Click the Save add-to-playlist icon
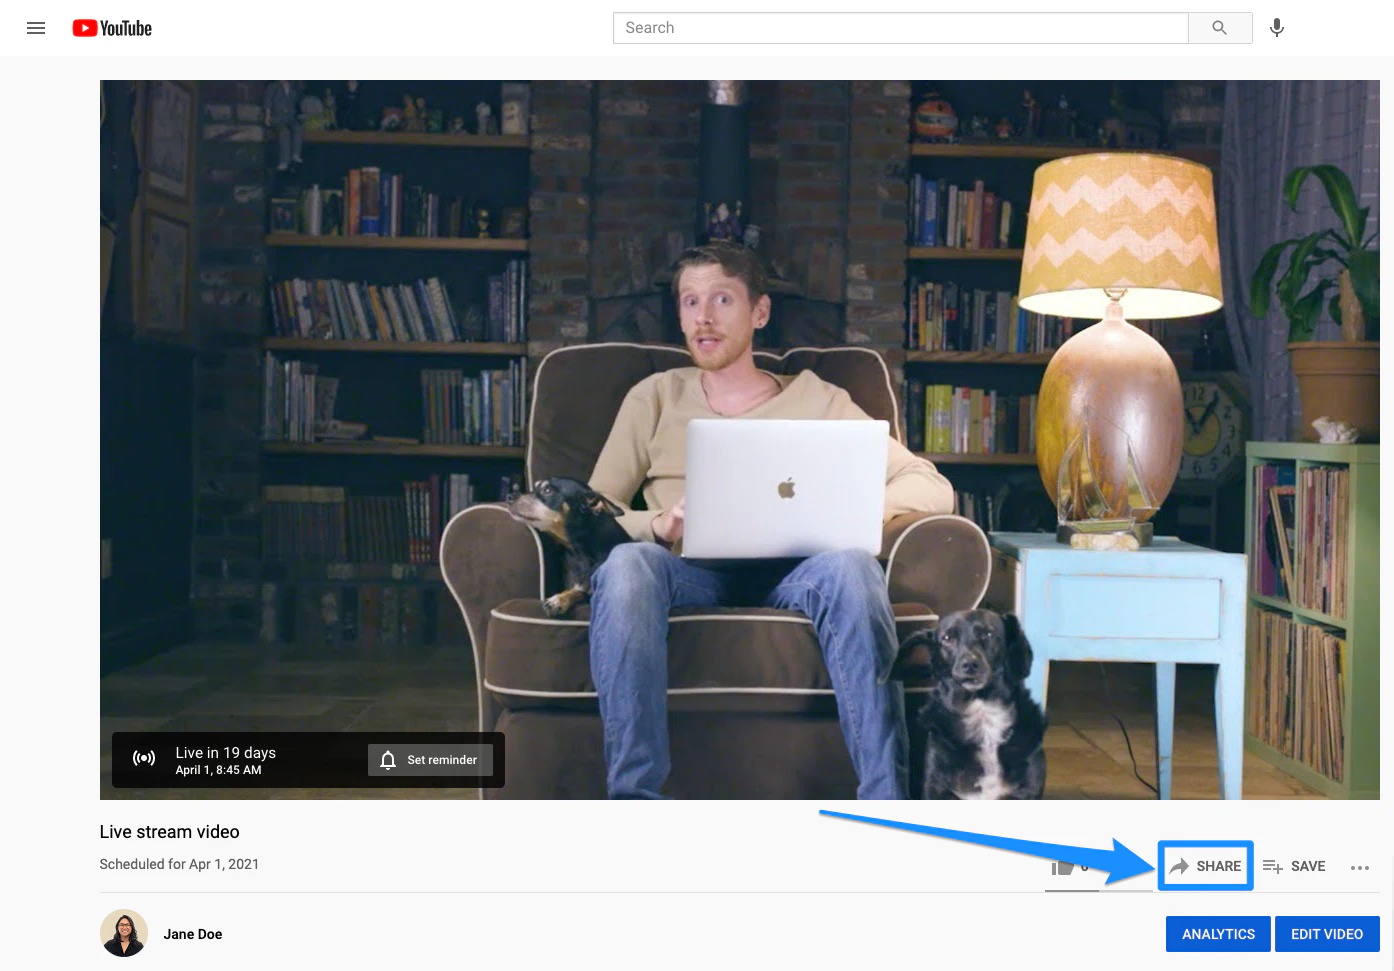This screenshot has width=1394, height=971. [1271, 866]
